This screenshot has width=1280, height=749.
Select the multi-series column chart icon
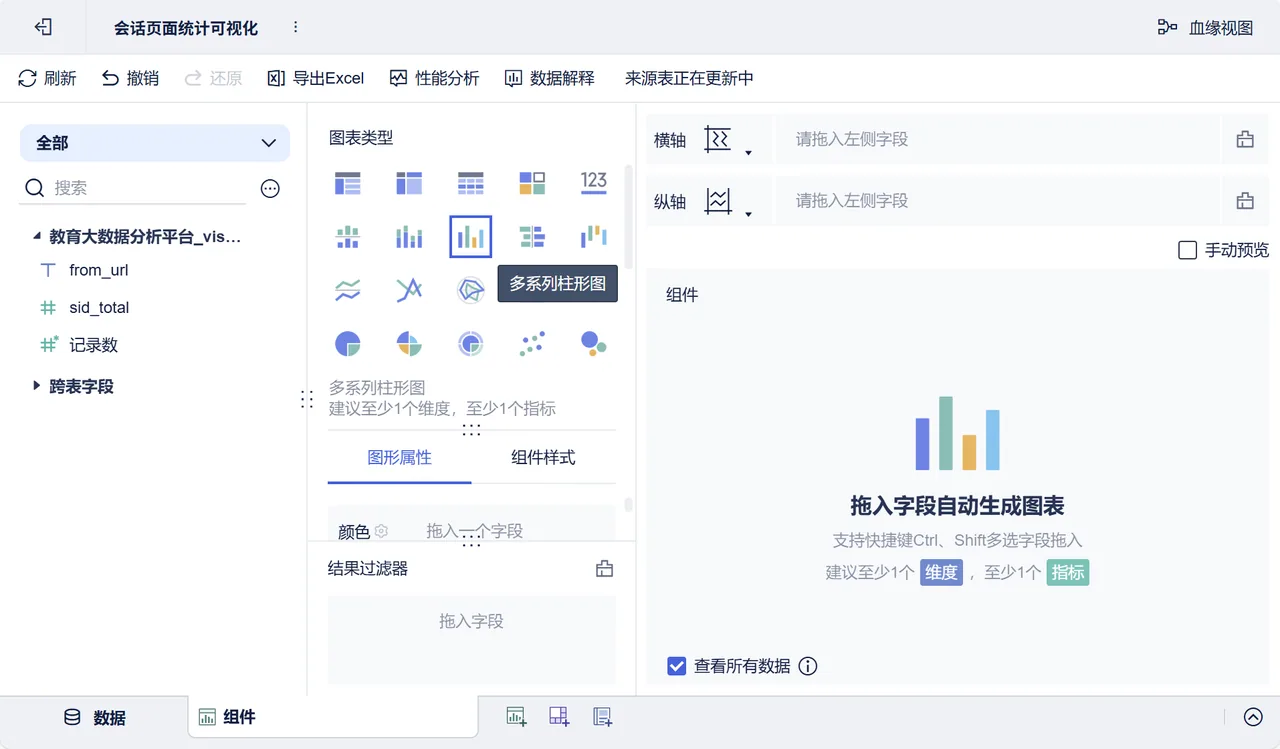[470, 237]
